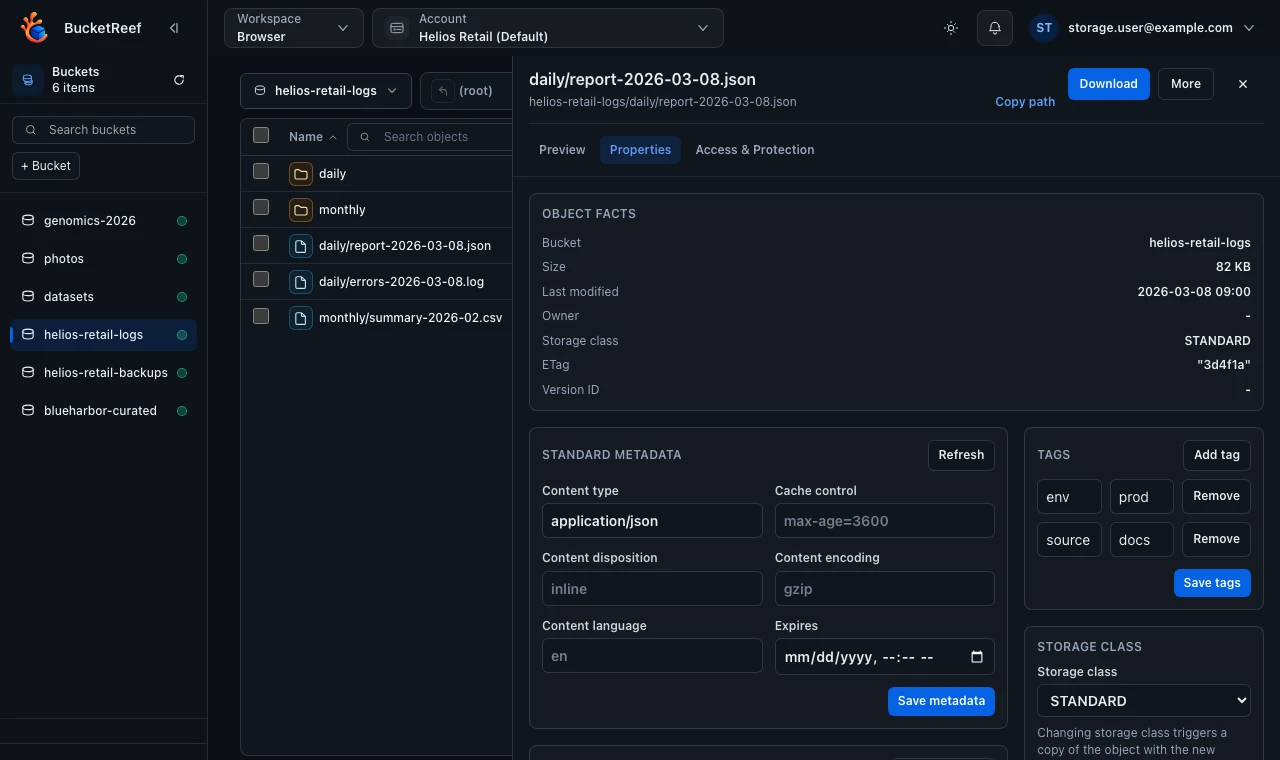
Task: Click file icon of monthly/summary-2026-02.csv
Action: coord(301,317)
